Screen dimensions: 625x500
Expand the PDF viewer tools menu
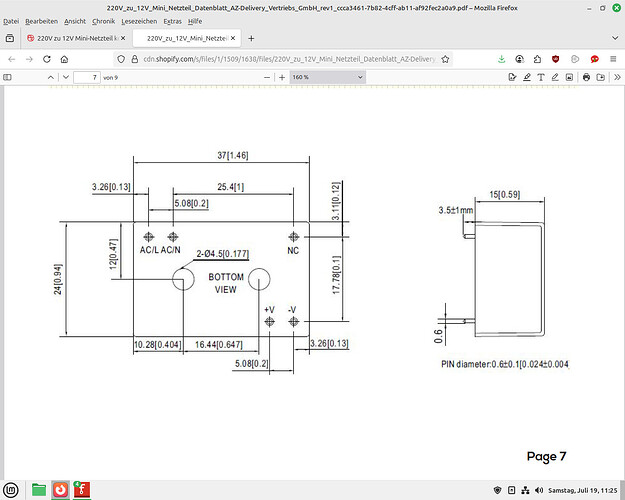click(x=616, y=77)
